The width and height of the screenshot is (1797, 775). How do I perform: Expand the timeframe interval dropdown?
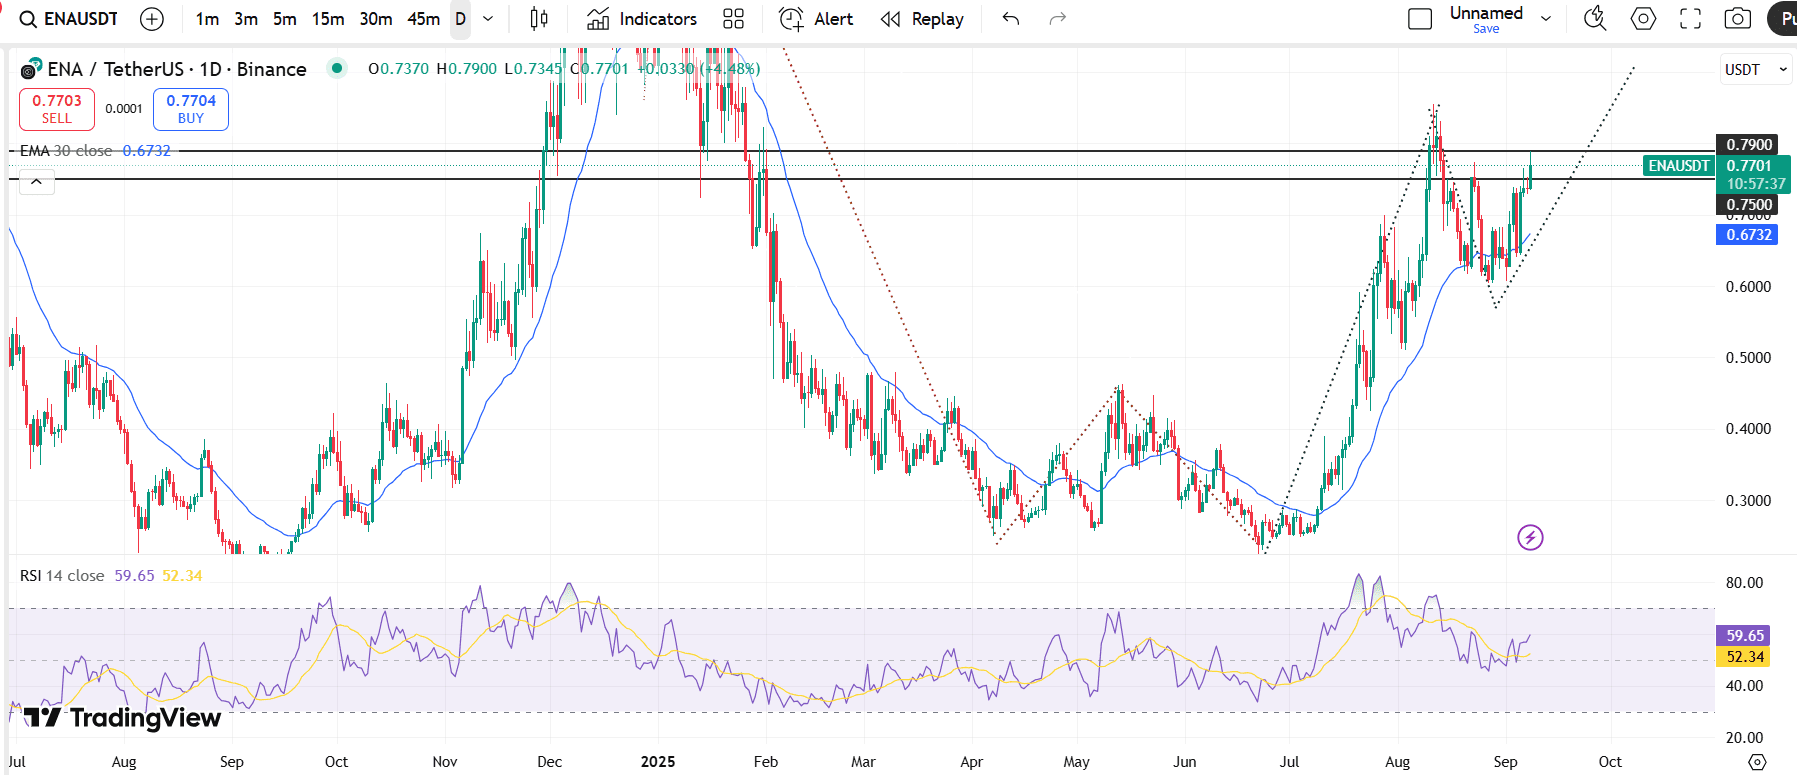pos(488,19)
